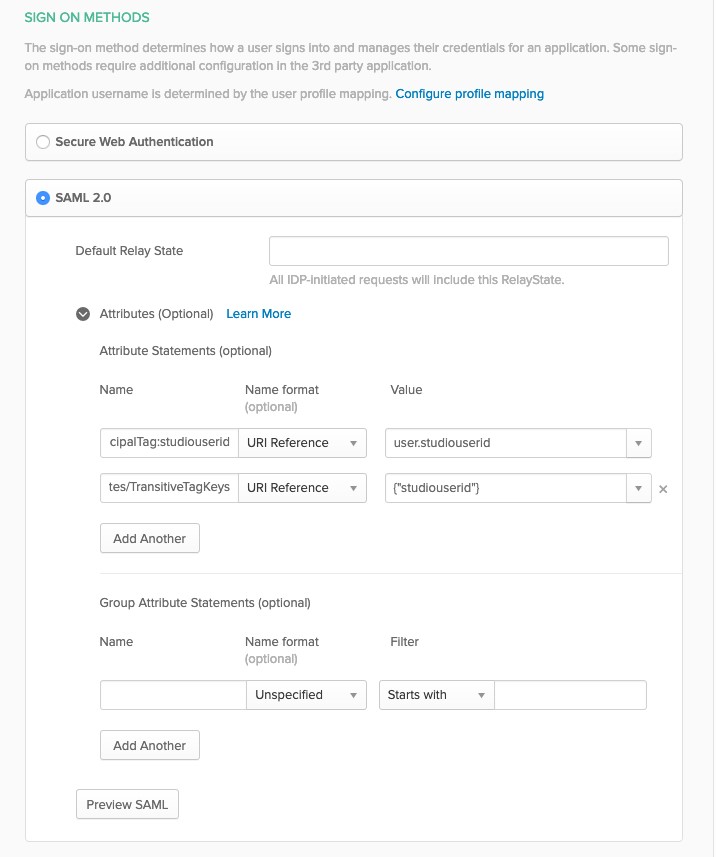Focus the Default Relay State field
This screenshot has height=857, width=716.
[468, 251]
